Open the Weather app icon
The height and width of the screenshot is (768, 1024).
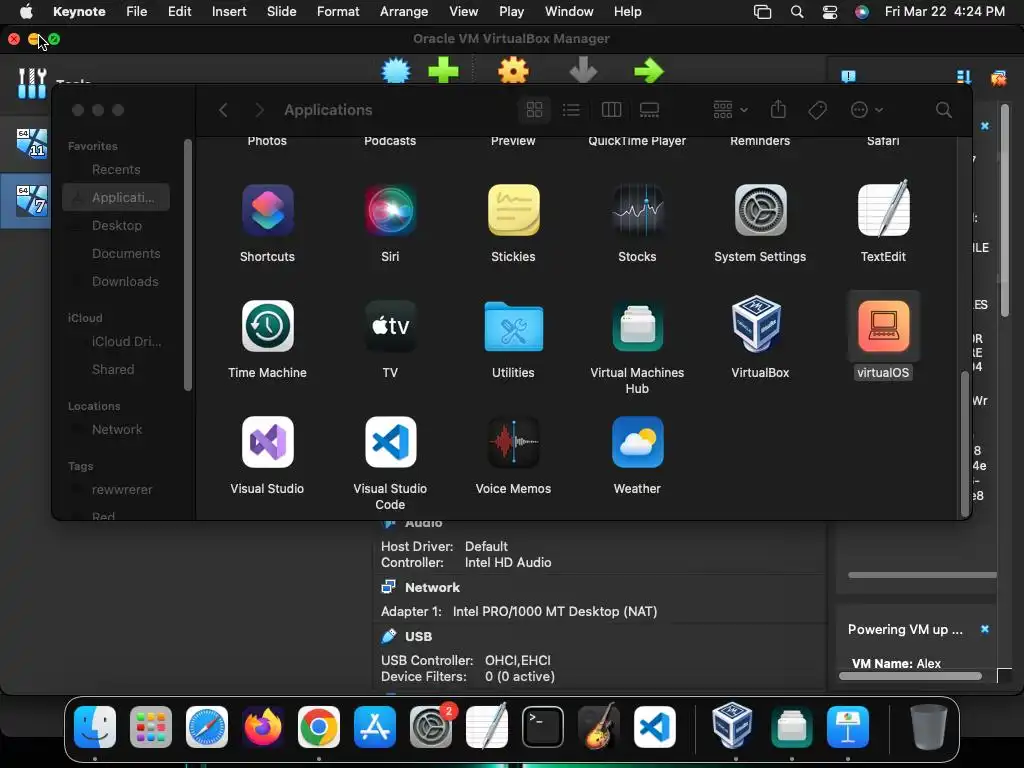637,442
